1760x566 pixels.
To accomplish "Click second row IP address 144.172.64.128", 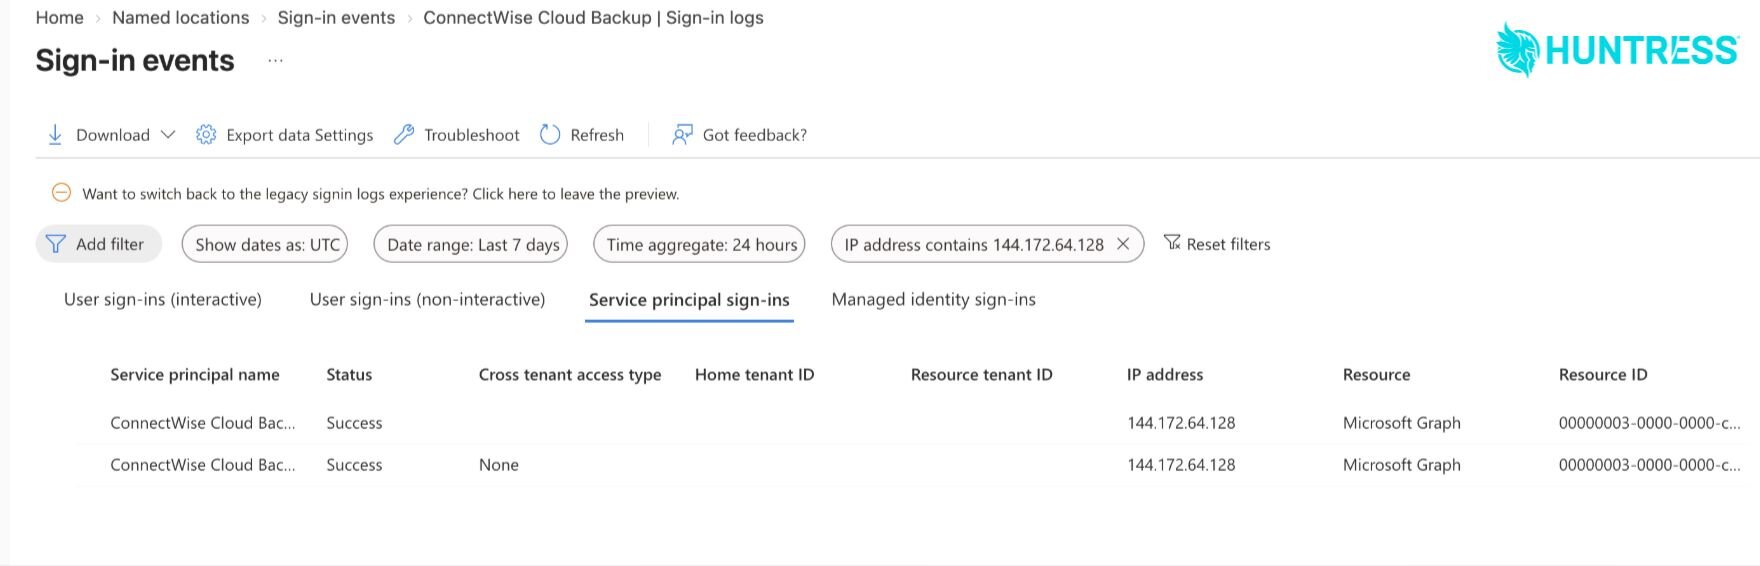I will (1181, 465).
